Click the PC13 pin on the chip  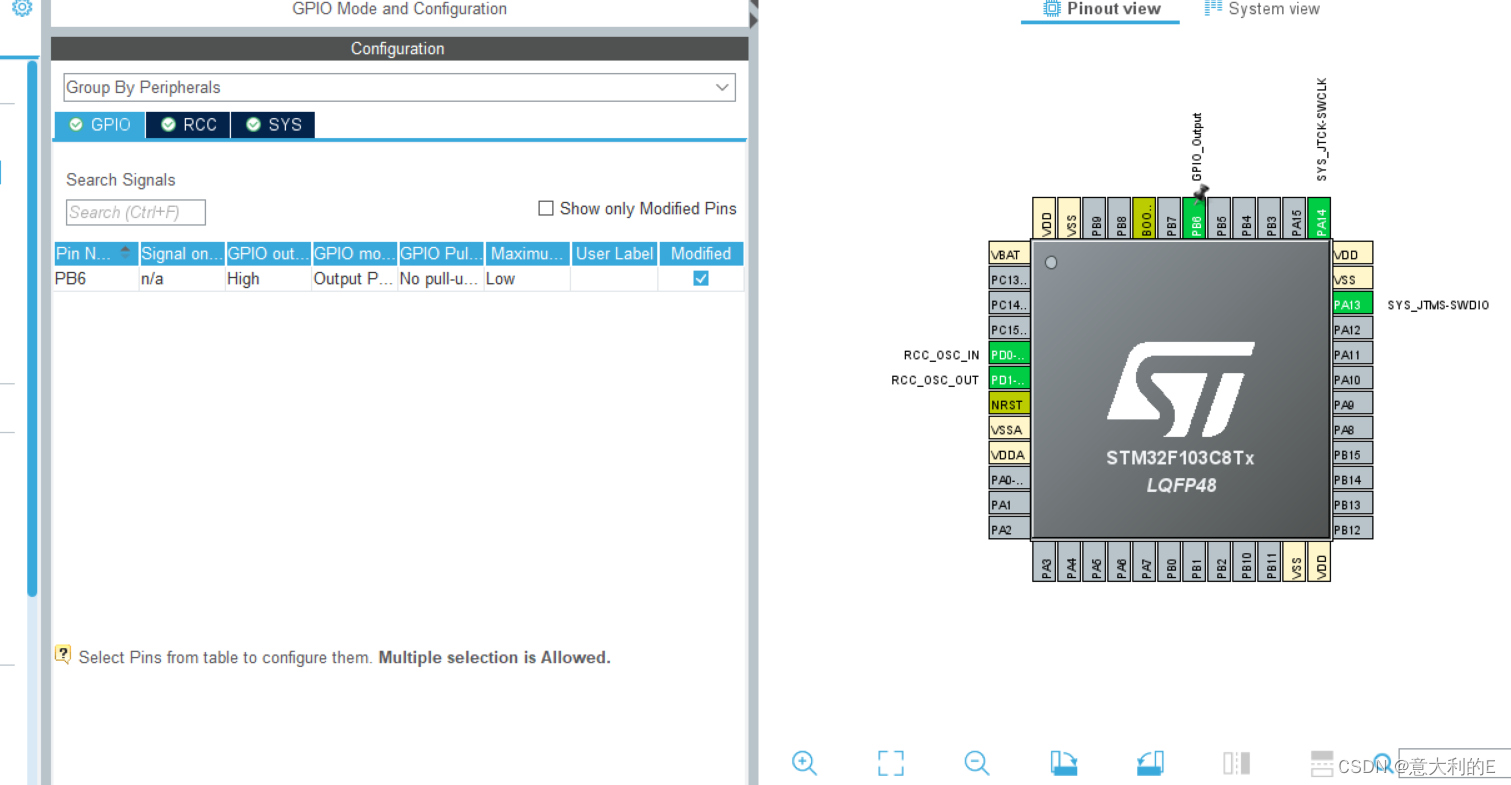(x=1009, y=279)
